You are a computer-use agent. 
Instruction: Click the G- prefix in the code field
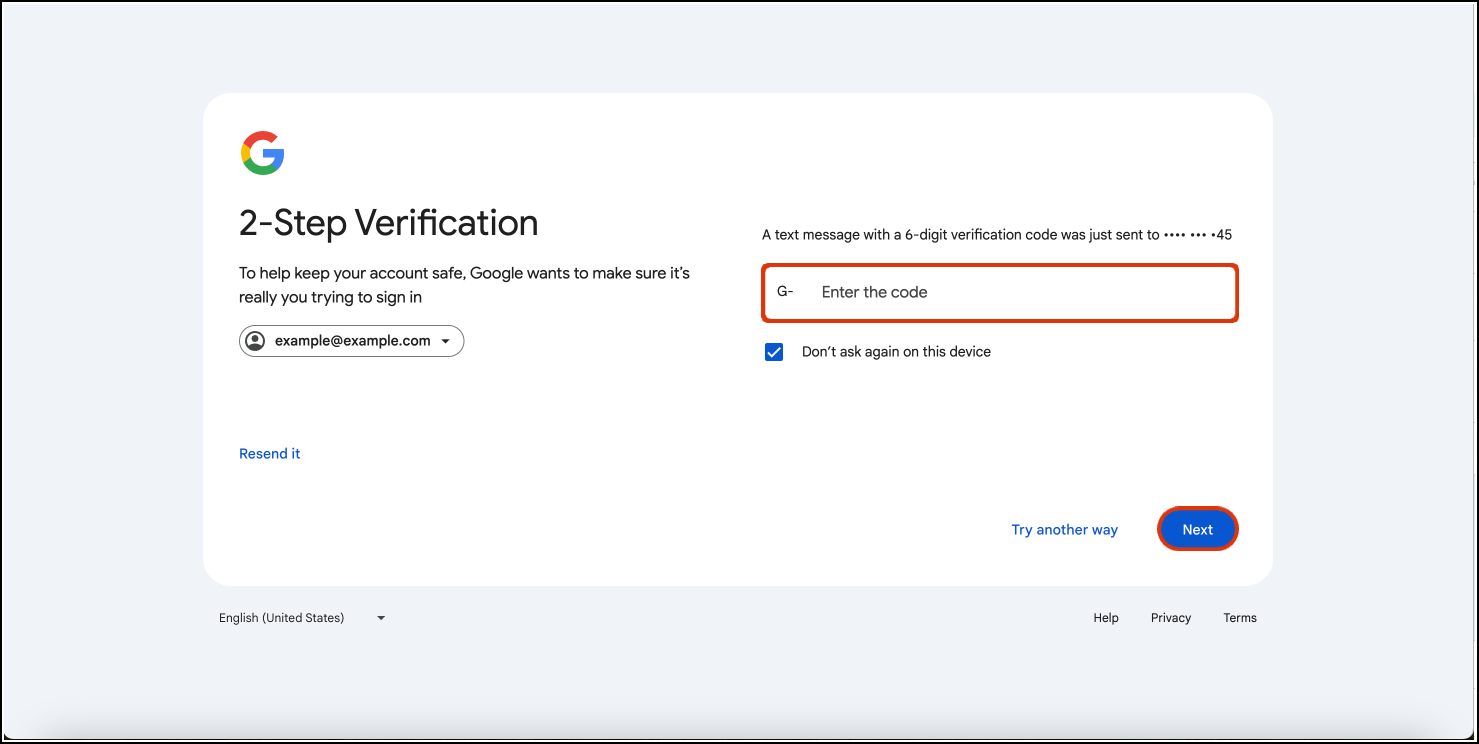(785, 292)
